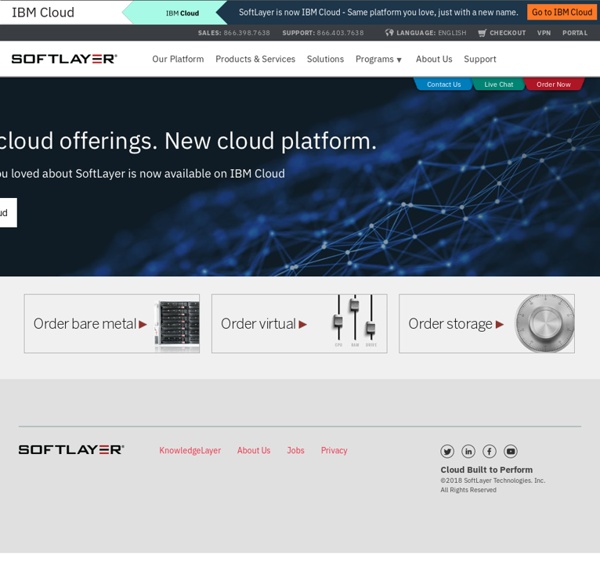This screenshot has width=600, height=587.
Task: Click the 'Cloud Built to Perform' text
Action: point(486,470)
